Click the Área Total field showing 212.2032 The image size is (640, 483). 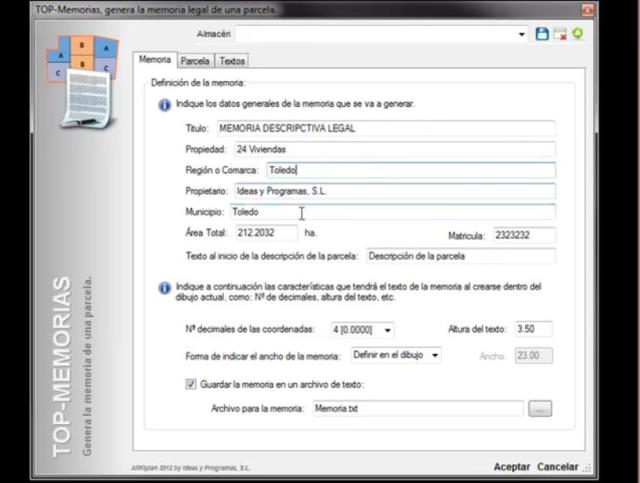pos(267,233)
